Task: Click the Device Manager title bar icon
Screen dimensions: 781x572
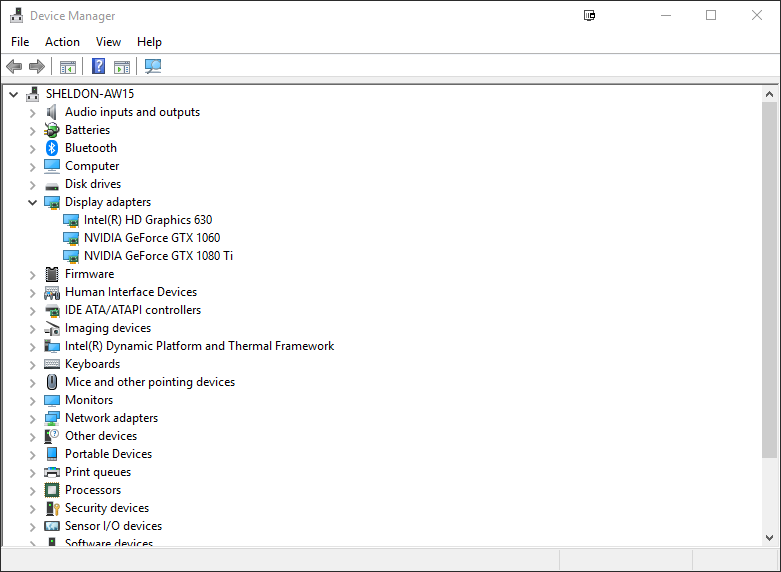Action: (16, 15)
